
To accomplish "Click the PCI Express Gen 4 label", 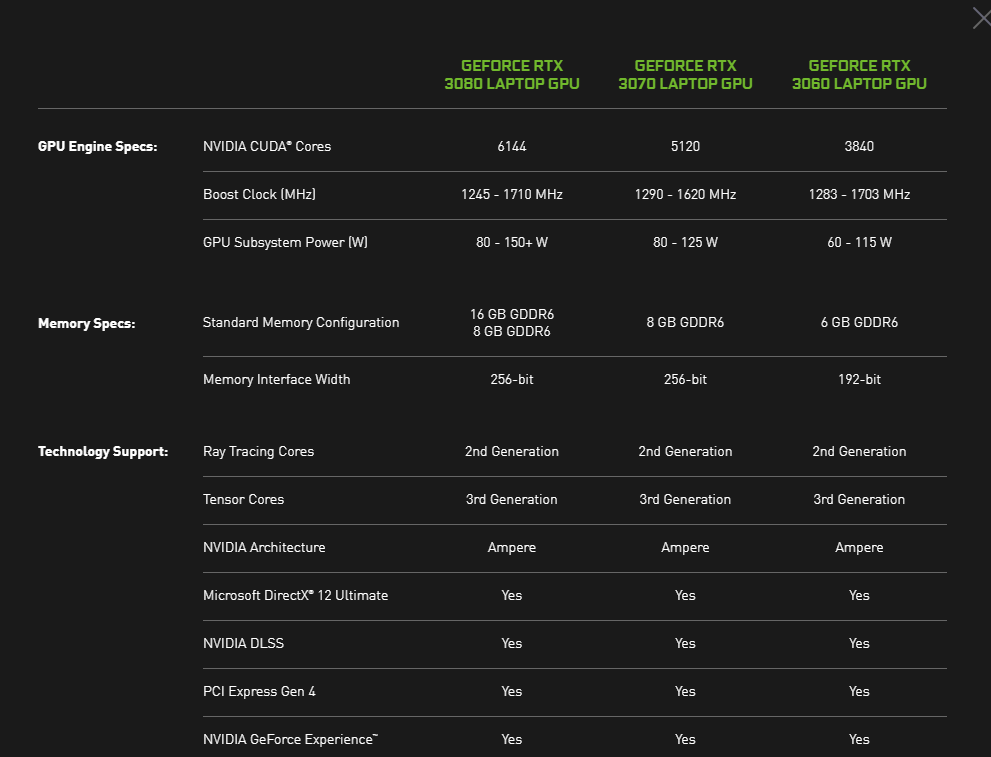I will tap(259, 691).
